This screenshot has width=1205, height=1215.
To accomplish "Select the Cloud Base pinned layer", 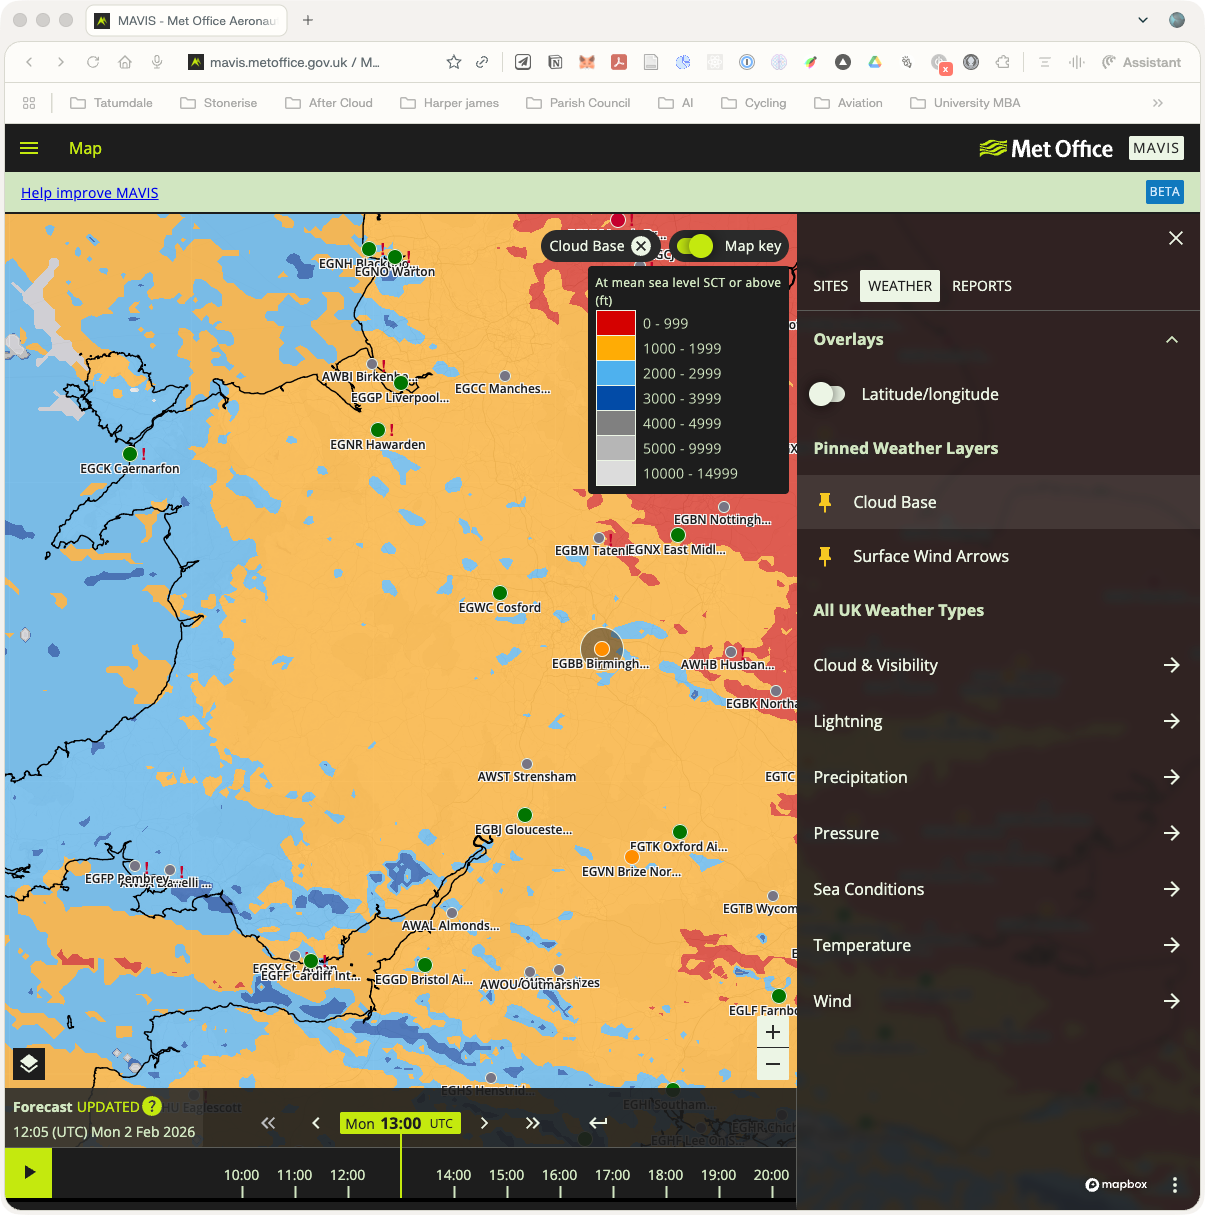I will (x=998, y=502).
